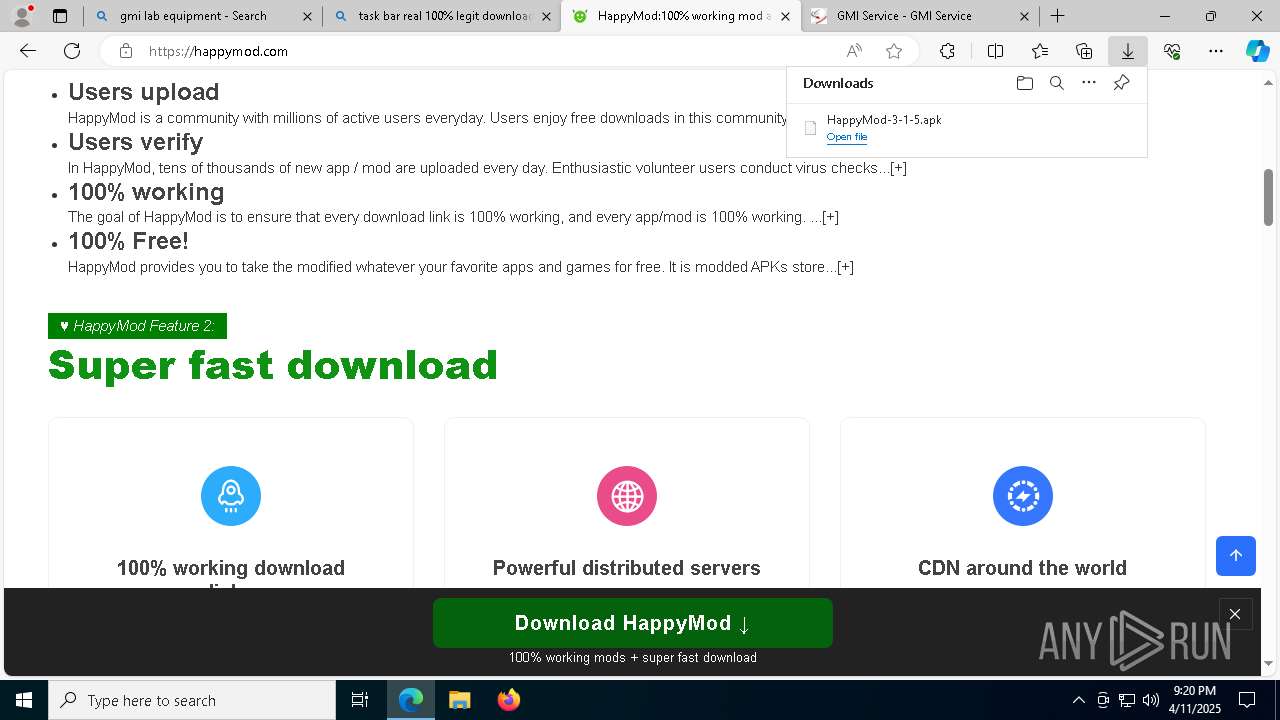This screenshot has width=1280, height=720.
Task: Close the bottom download banner
Action: (x=1235, y=614)
